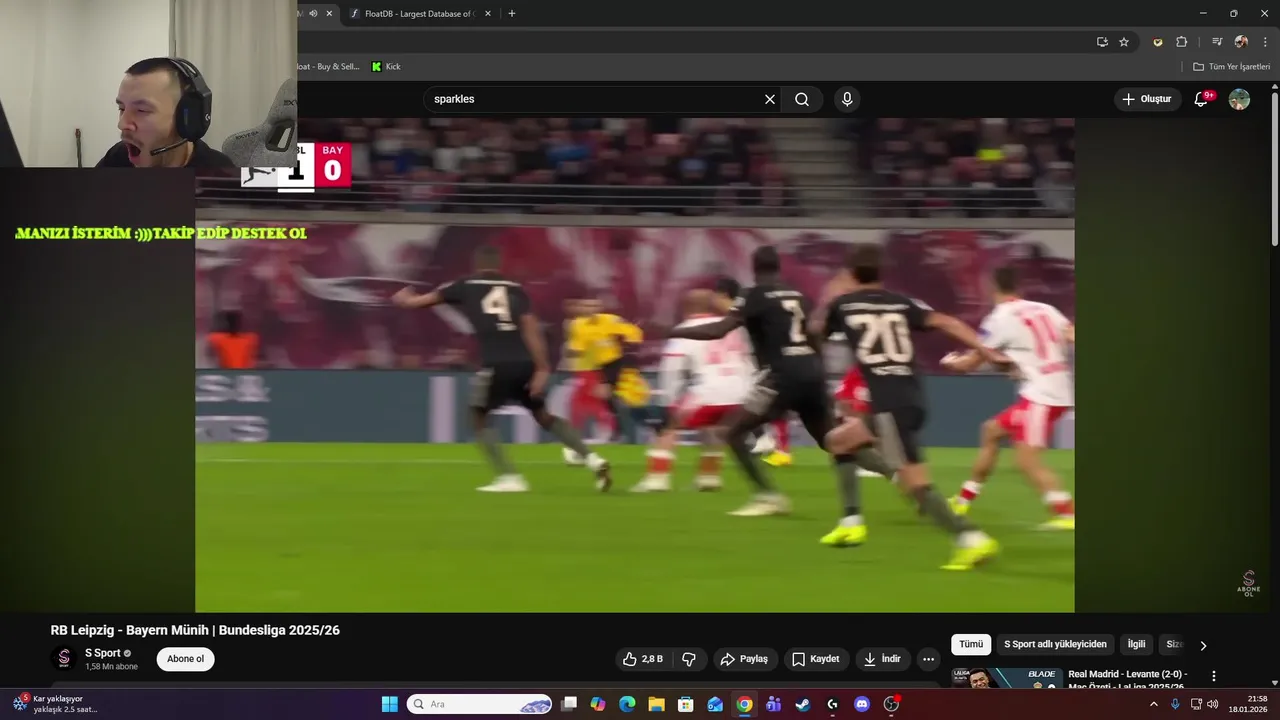Image resolution: width=1280 pixels, height=720 pixels.
Task: Open the 'Kar yaklaşıyor' weather widget
Action: [58, 704]
